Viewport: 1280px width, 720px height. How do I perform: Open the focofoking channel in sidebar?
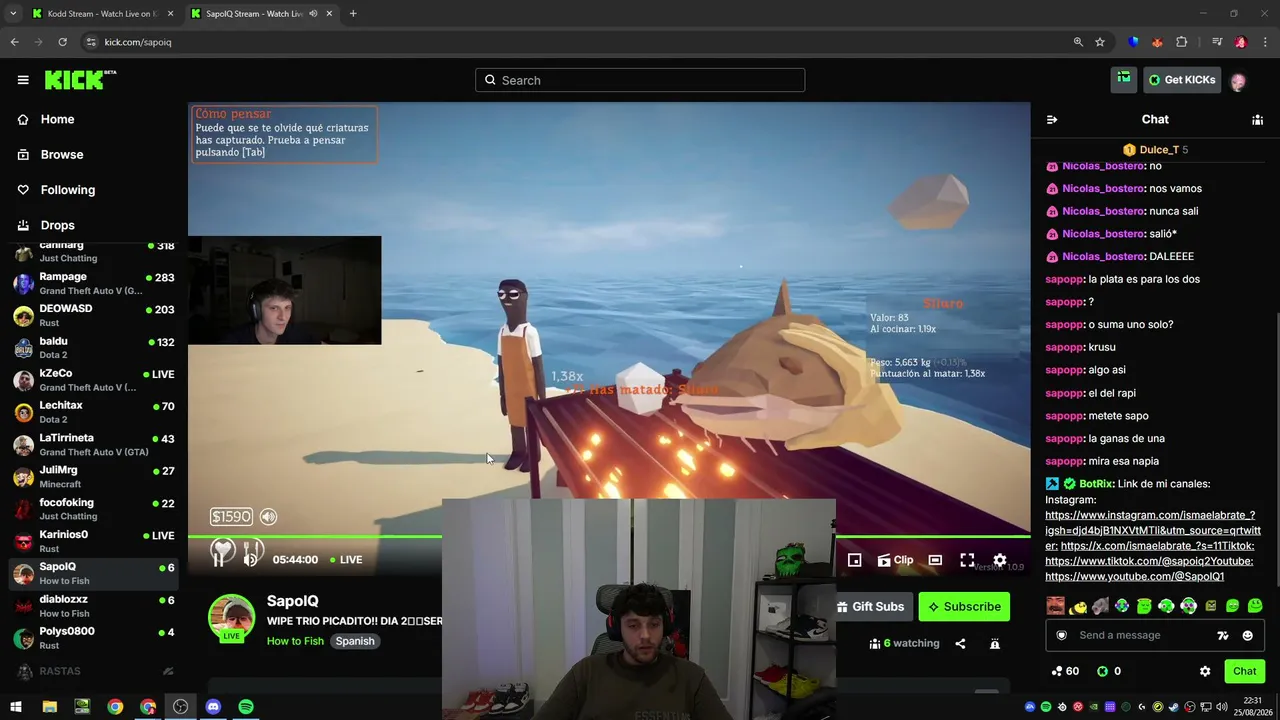click(93, 509)
